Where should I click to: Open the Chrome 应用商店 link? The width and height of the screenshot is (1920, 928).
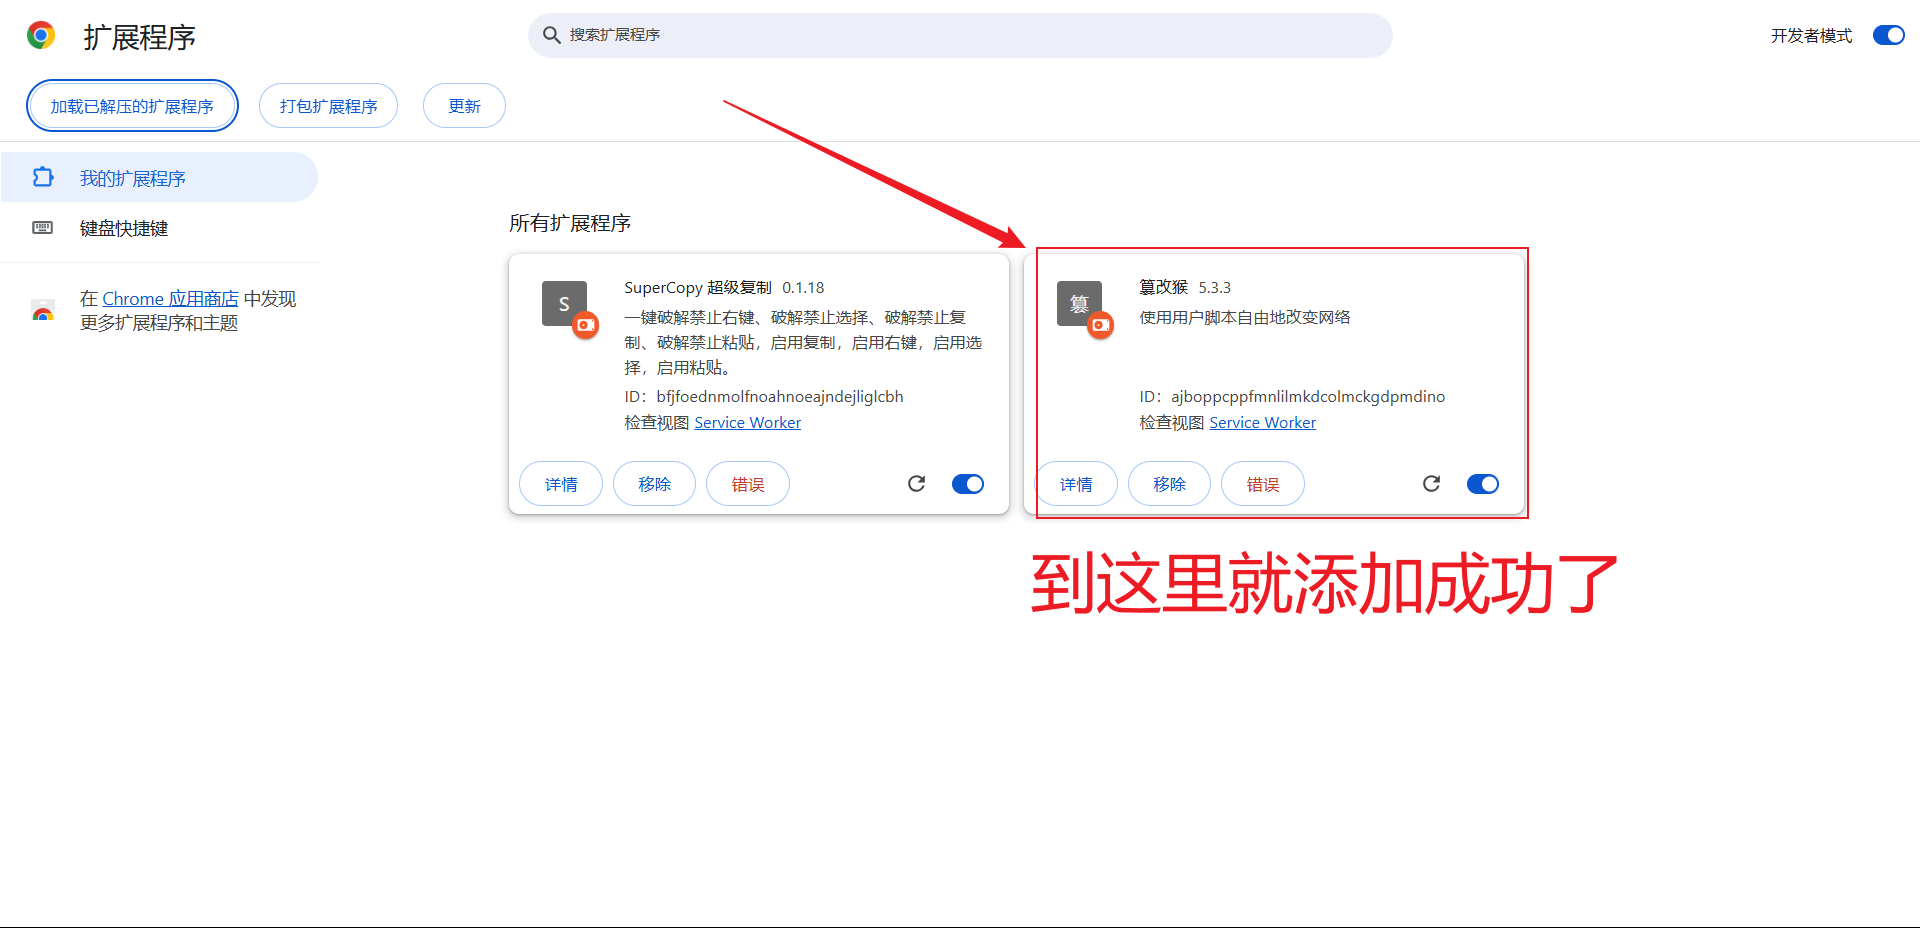[x=170, y=299]
